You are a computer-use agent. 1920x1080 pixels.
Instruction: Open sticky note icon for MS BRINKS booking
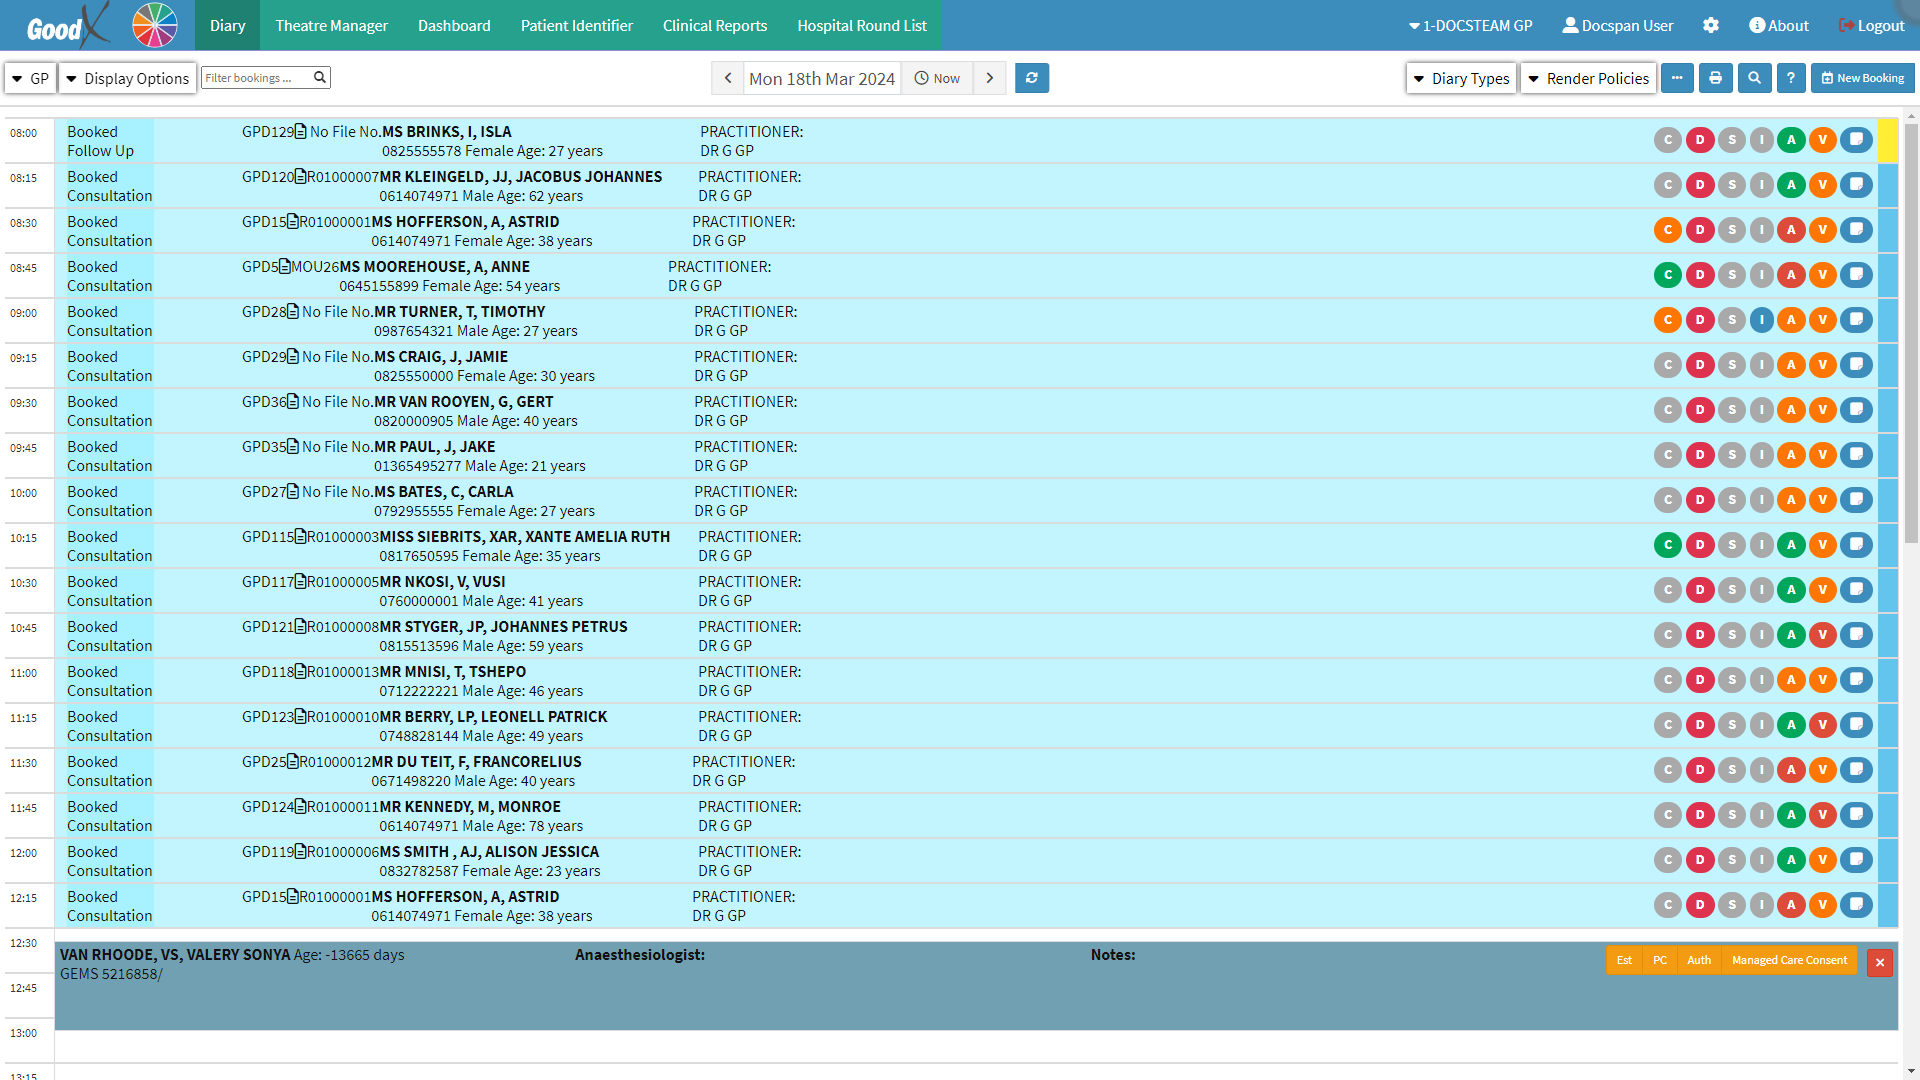tap(1856, 140)
